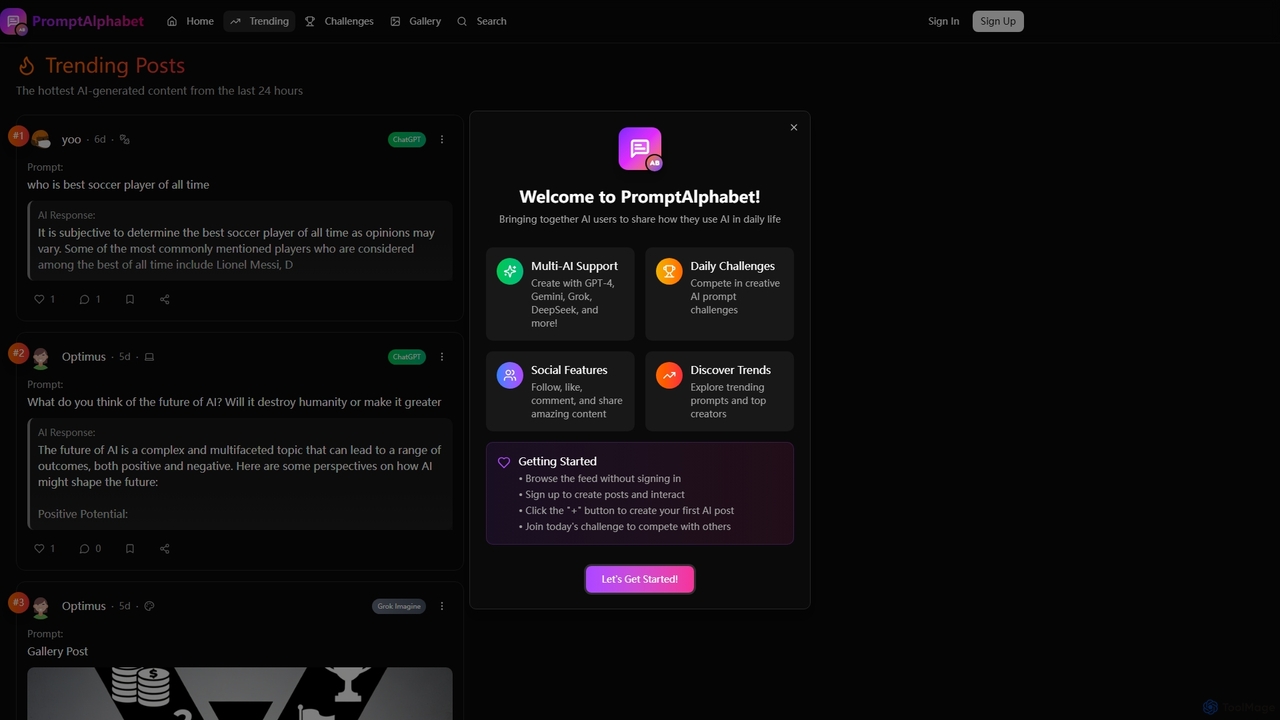Screen dimensions: 1280x720
Task: Click the Social Features card title
Action: [569, 370]
